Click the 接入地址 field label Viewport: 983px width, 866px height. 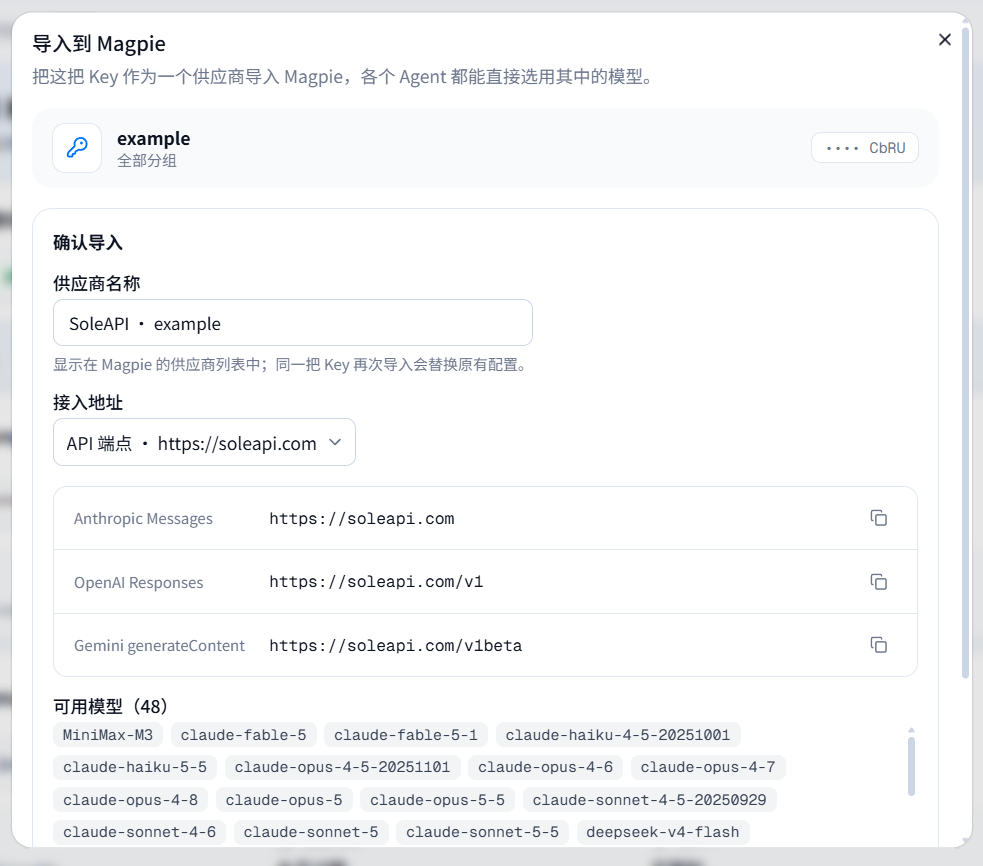point(88,403)
